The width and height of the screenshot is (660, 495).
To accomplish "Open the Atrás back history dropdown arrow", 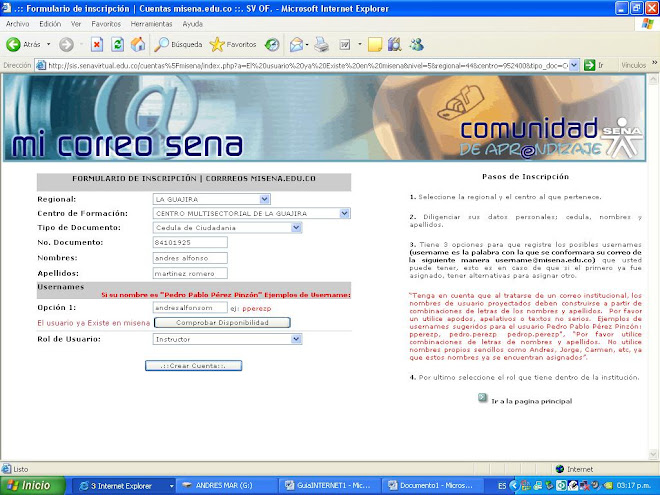I will (48, 44).
